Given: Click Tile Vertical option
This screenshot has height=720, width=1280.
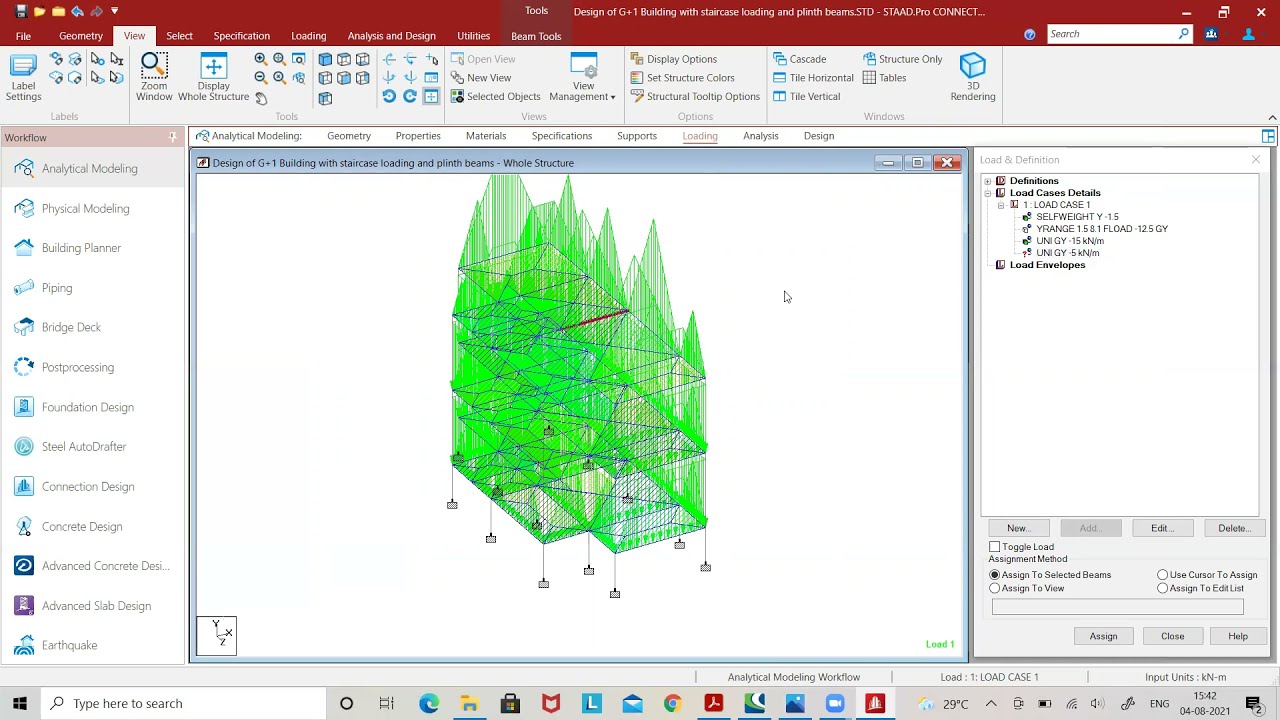Looking at the screenshot, I should [x=806, y=97].
